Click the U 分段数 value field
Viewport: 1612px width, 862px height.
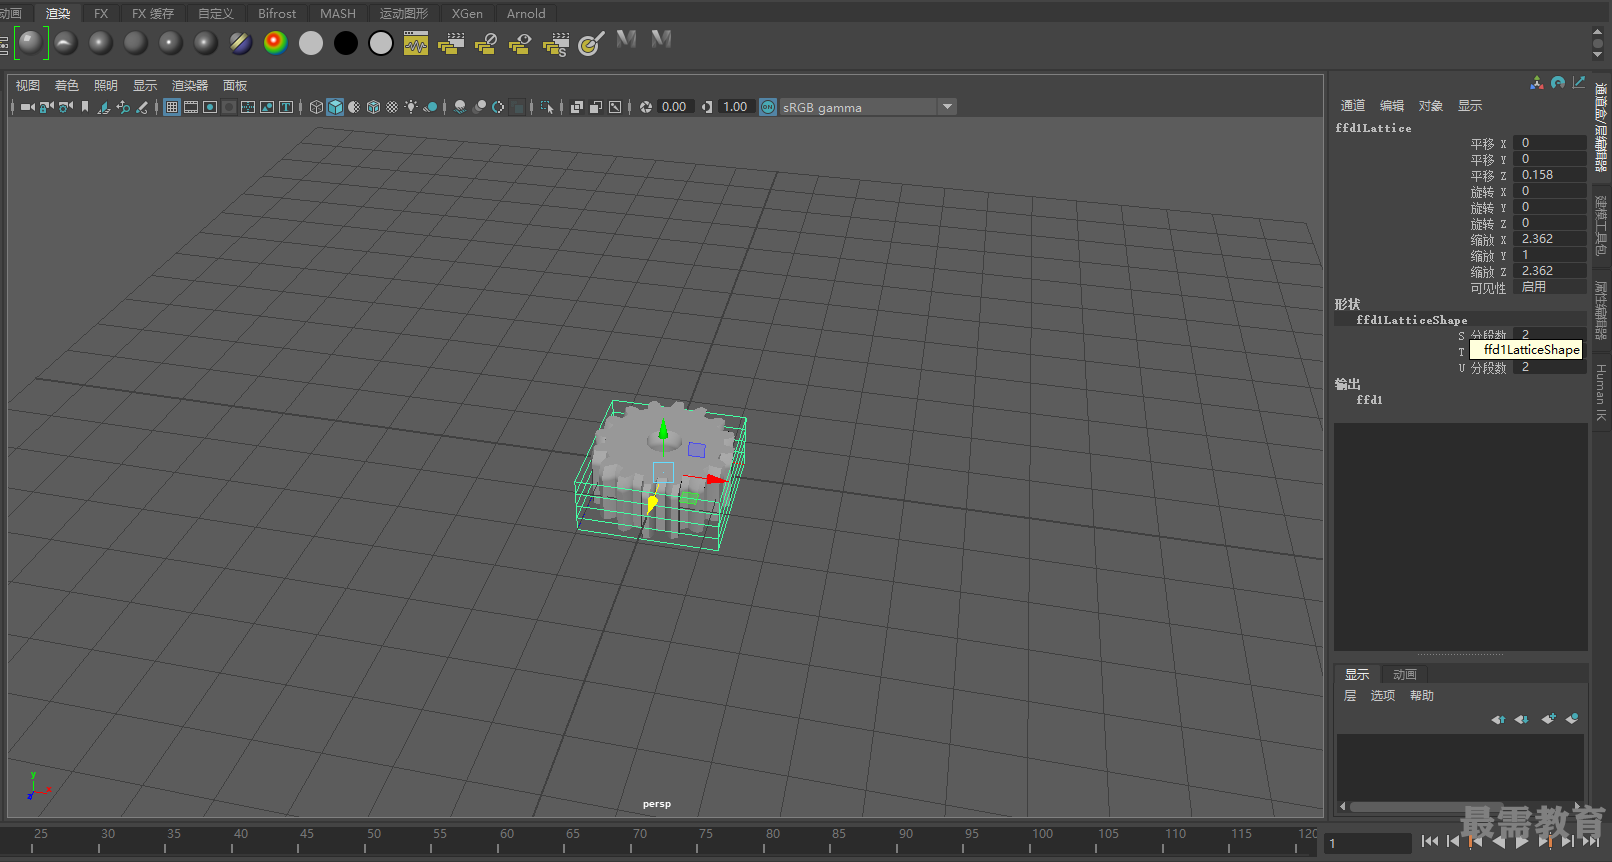click(1550, 367)
